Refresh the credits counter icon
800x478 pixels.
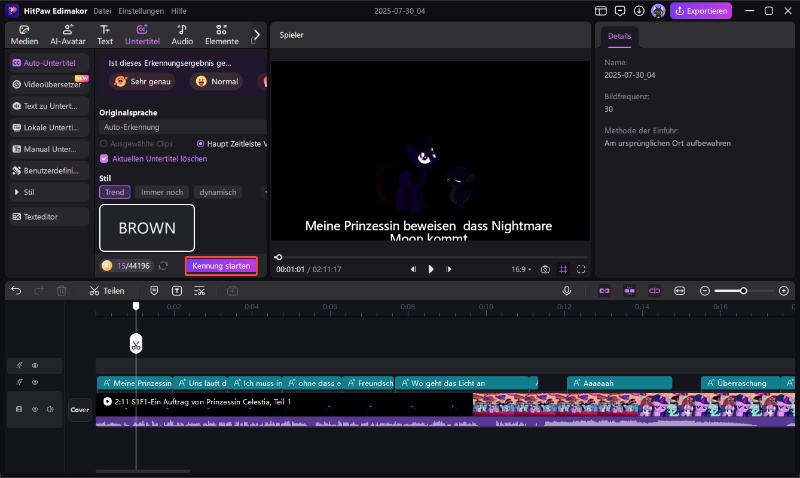coord(163,266)
